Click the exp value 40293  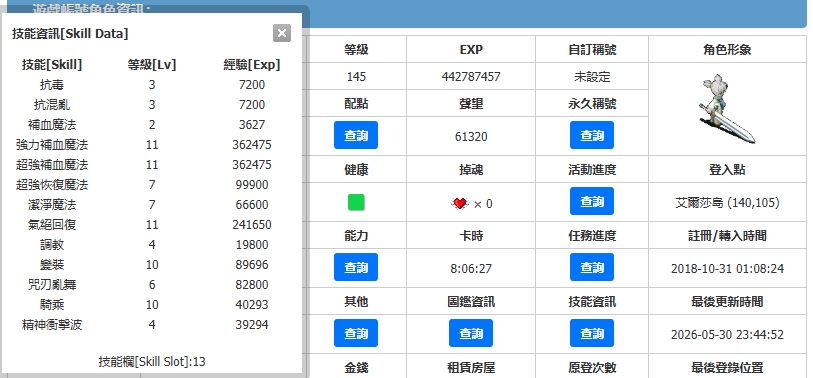pyautogui.click(x=252, y=305)
